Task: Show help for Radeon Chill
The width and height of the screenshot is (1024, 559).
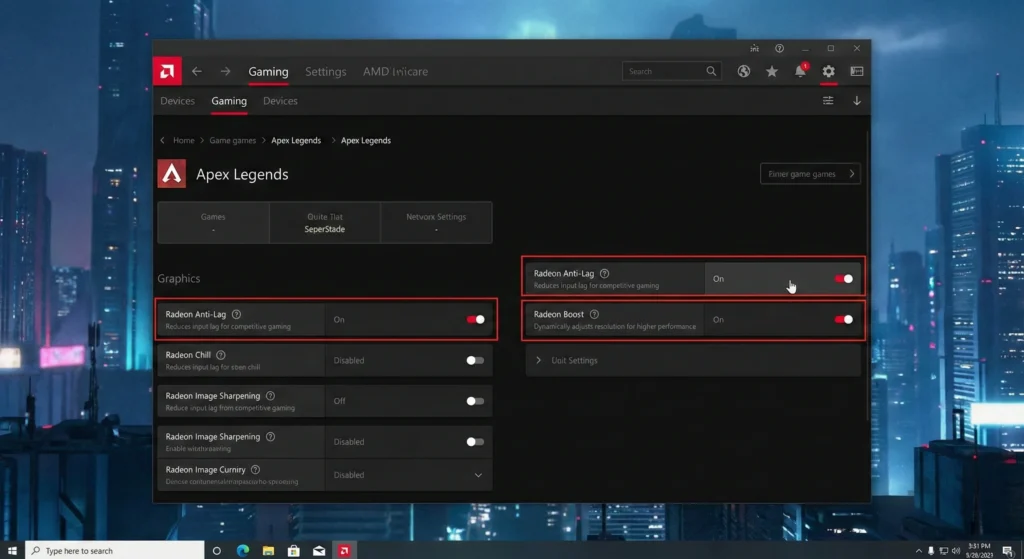Action: coord(221,355)
